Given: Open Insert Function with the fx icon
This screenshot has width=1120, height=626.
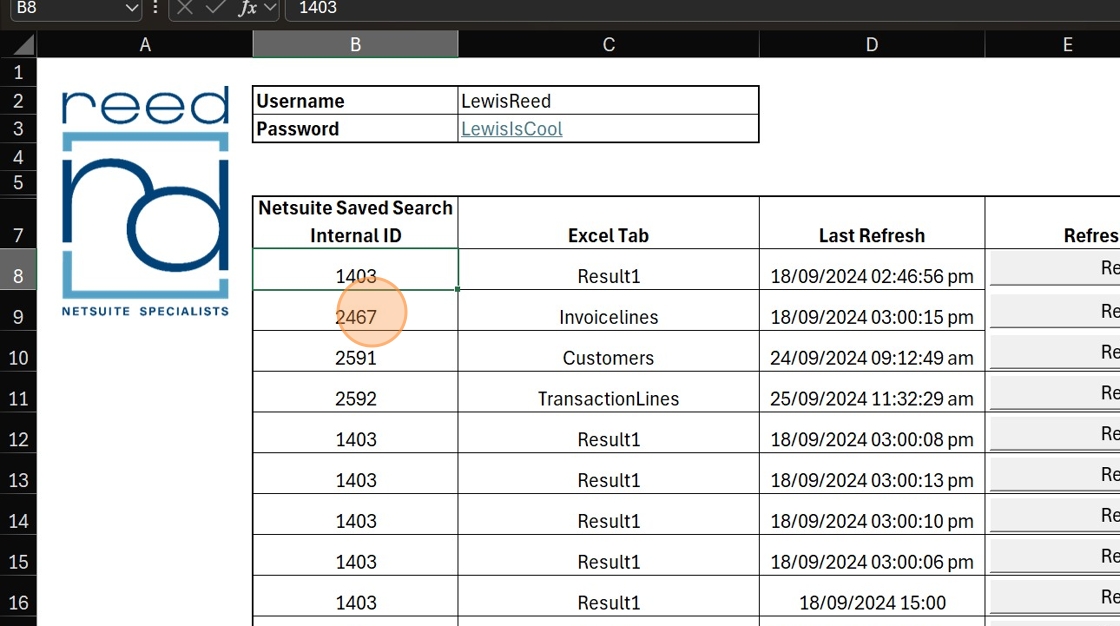Looking at the screenshot, I should coord(247,8).
